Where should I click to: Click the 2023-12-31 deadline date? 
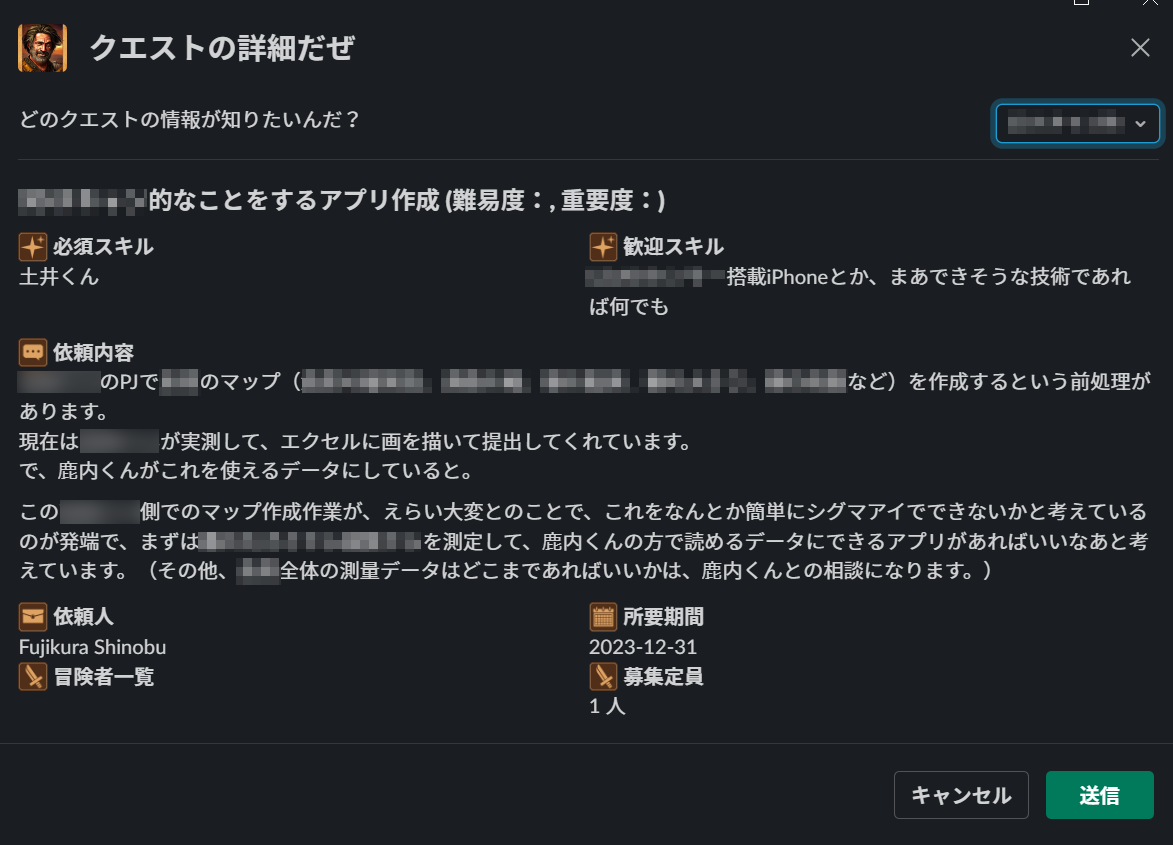(643, 647)
